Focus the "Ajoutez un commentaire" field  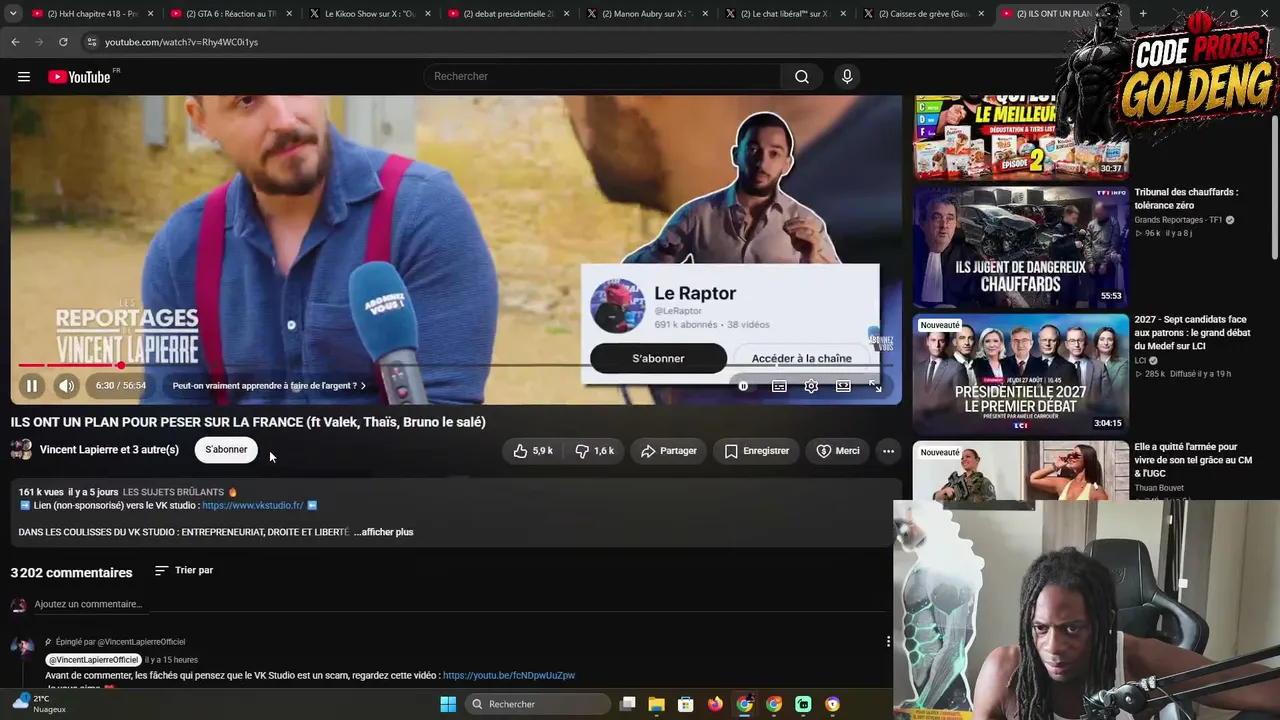tap(88, 604)
